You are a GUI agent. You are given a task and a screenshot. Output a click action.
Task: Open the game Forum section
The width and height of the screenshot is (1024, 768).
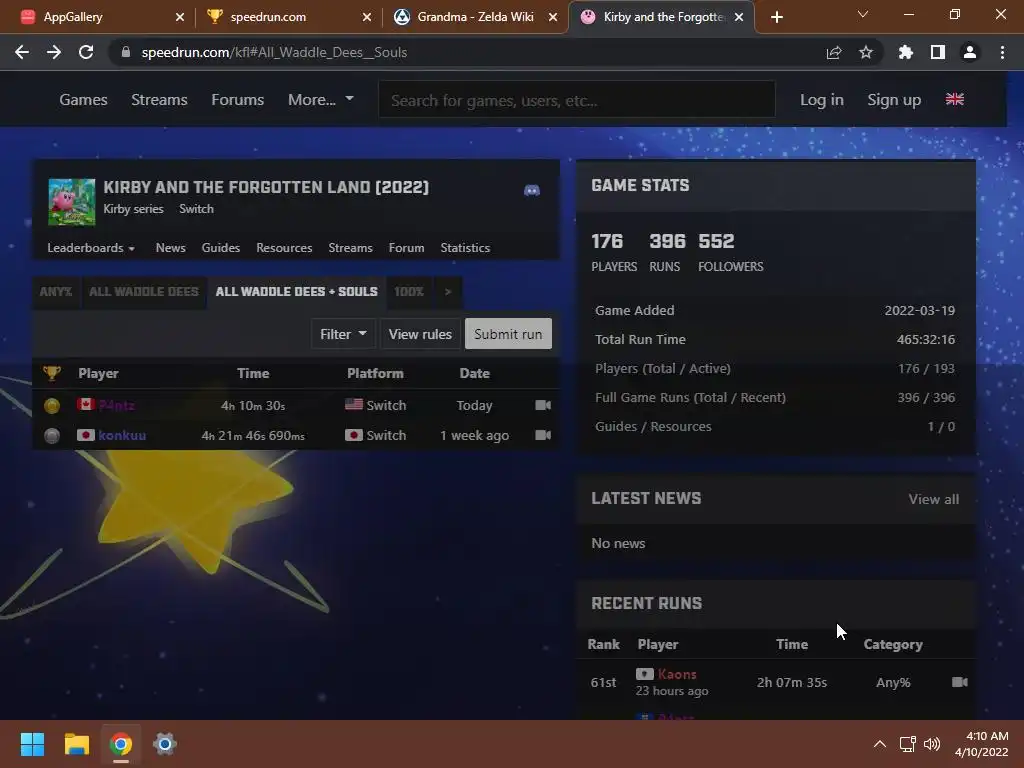(x=406, y=248)
